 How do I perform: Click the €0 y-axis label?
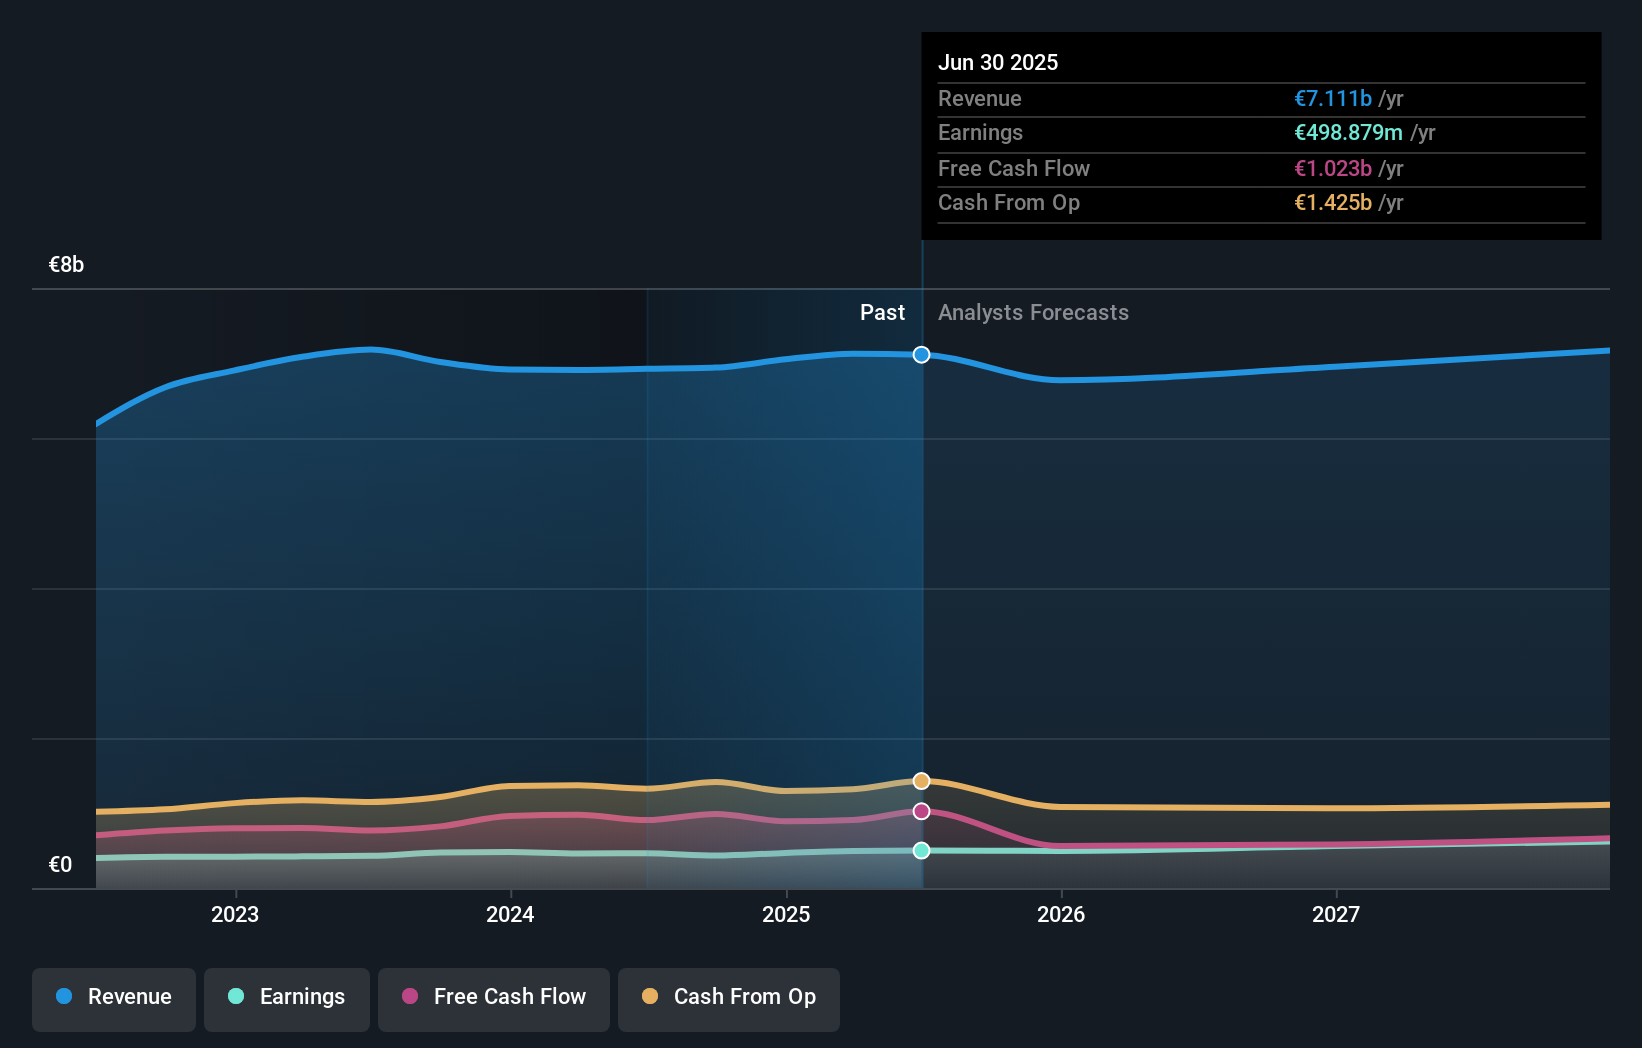coord(61,865)
